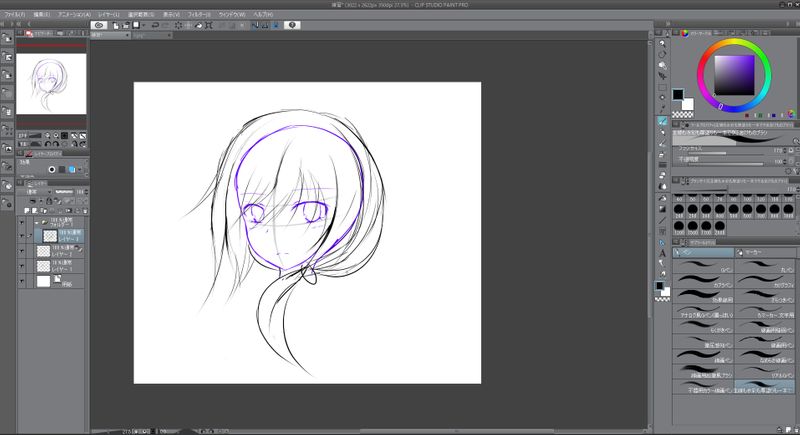The width and height of the screenshot is (800, 435).
Task: Select the eyedropper tool
Action: point(662,108)
